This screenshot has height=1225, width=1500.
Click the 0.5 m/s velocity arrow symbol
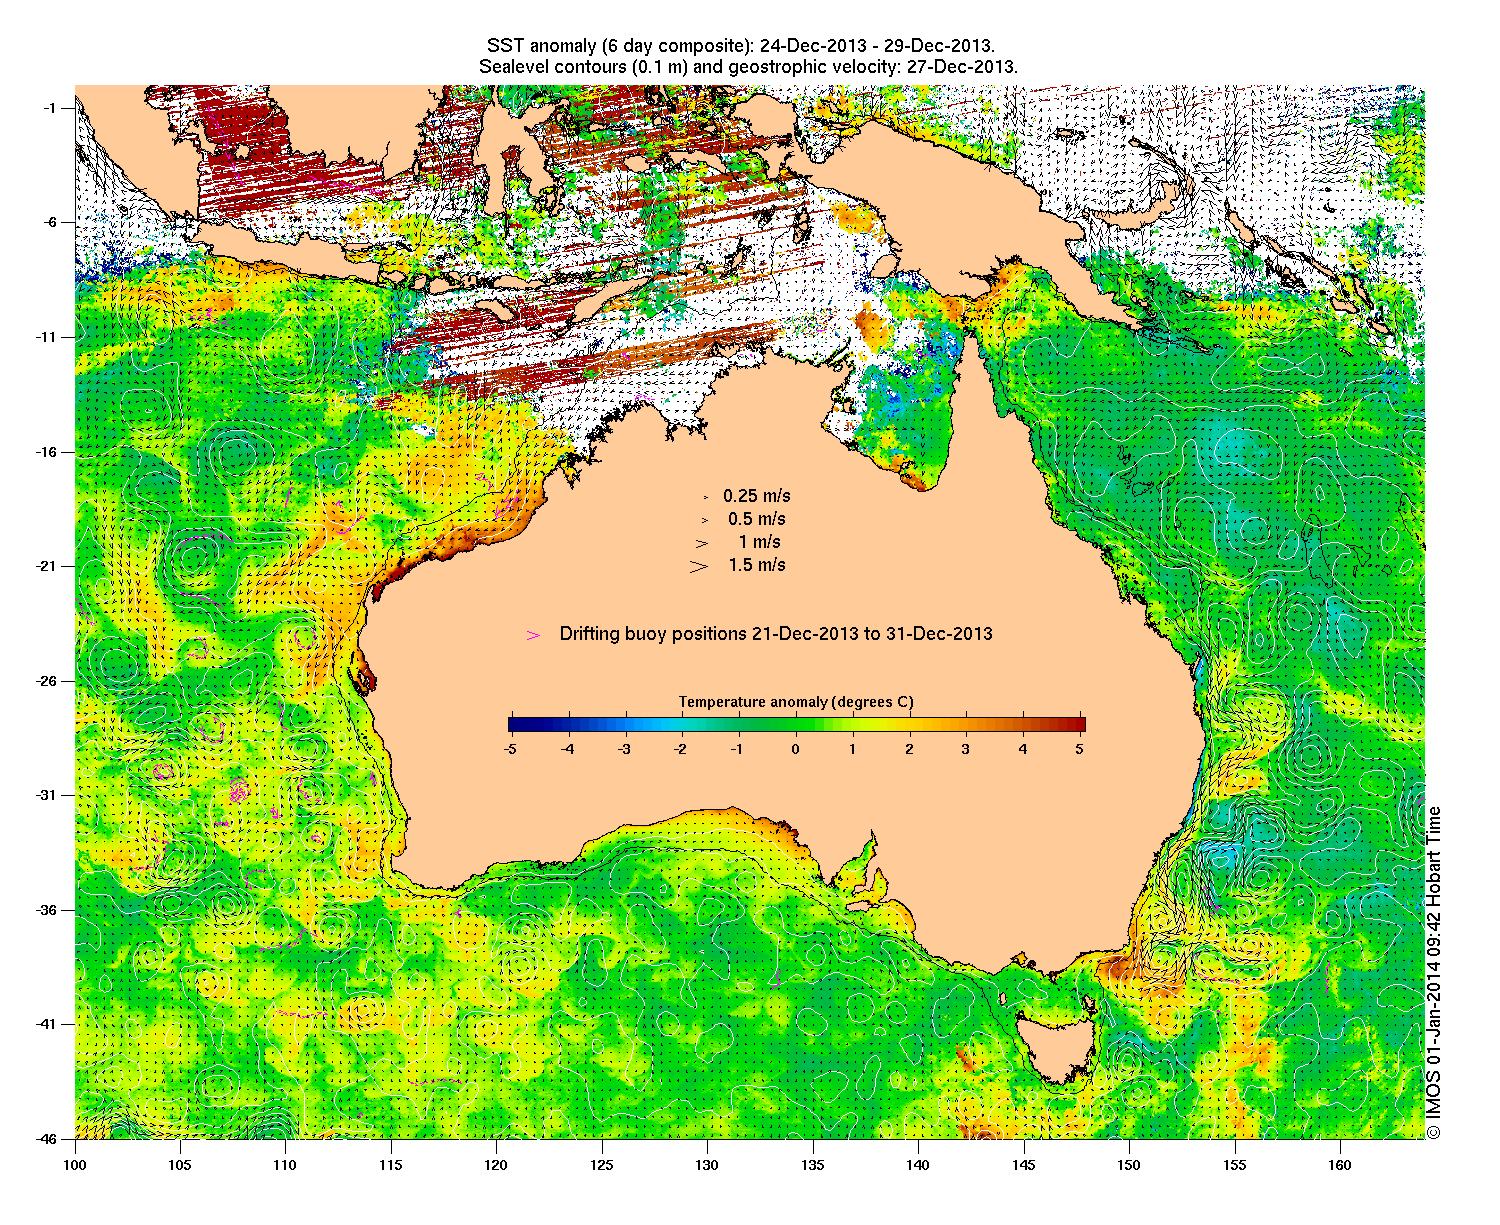704,520
